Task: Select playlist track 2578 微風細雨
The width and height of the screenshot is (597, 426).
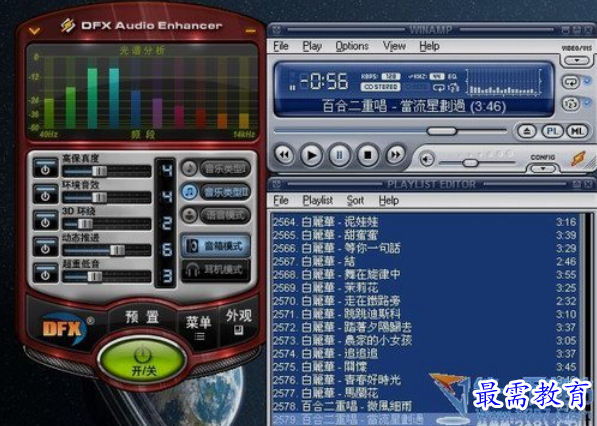Action: coord(425,406)
